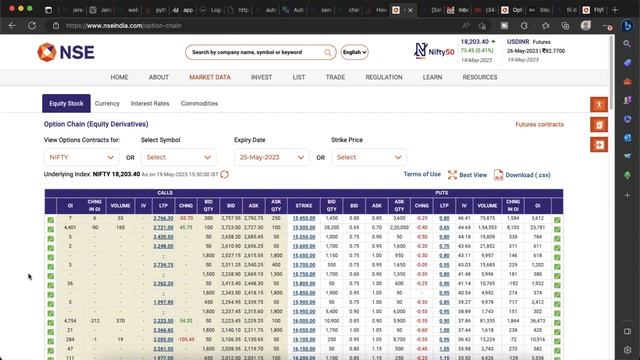Open the Expiry Date 25-May-2023 dropdown
The image size is (640, 360).
(272, 157)
